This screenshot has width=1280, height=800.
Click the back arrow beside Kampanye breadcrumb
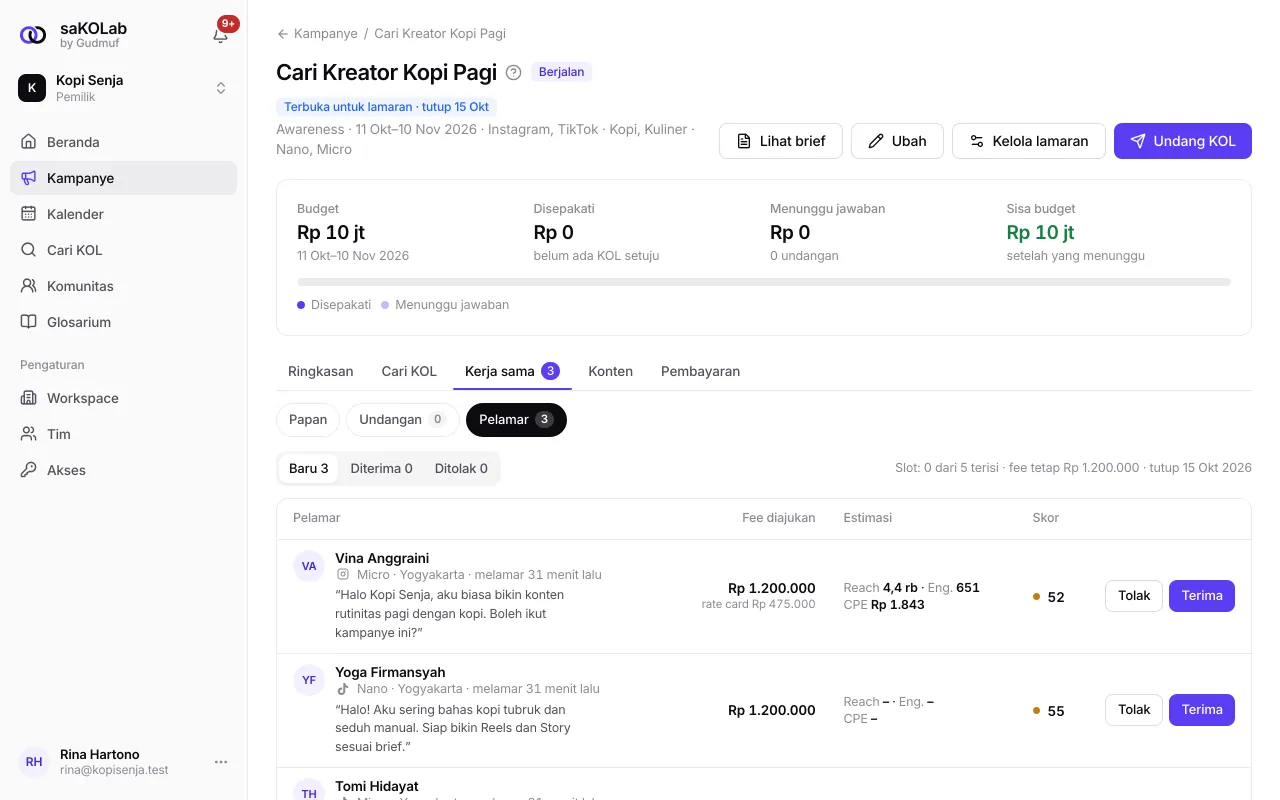tap(283, 34)
